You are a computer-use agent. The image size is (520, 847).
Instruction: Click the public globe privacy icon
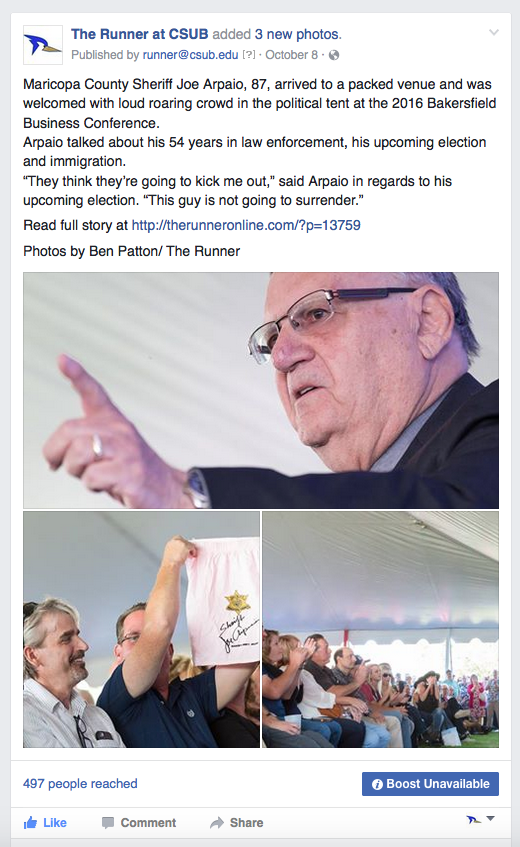(x=334, y=55)
